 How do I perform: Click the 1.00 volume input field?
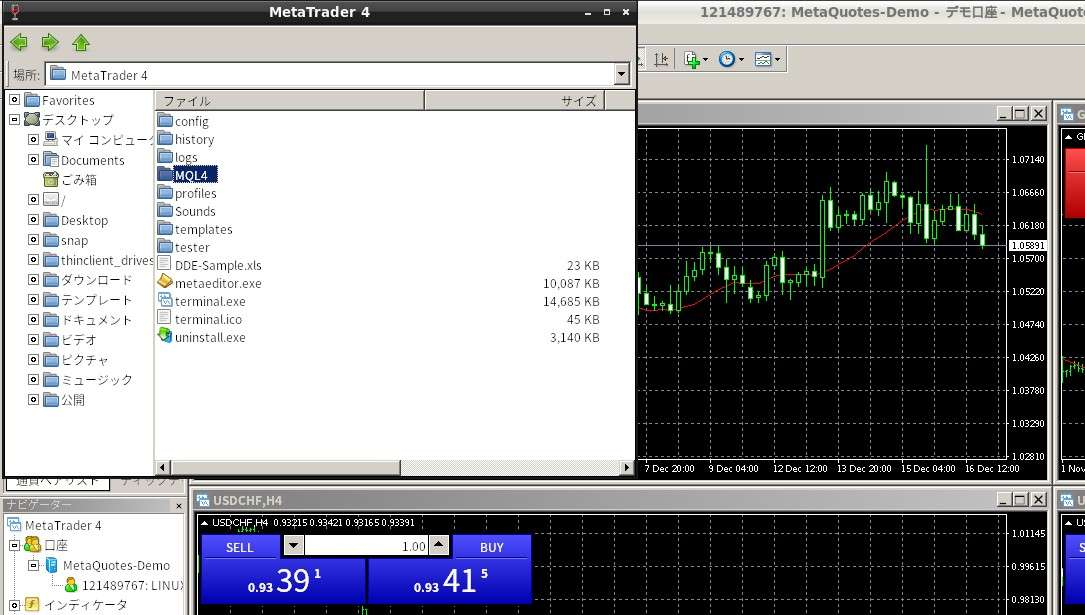coord(366,546)
